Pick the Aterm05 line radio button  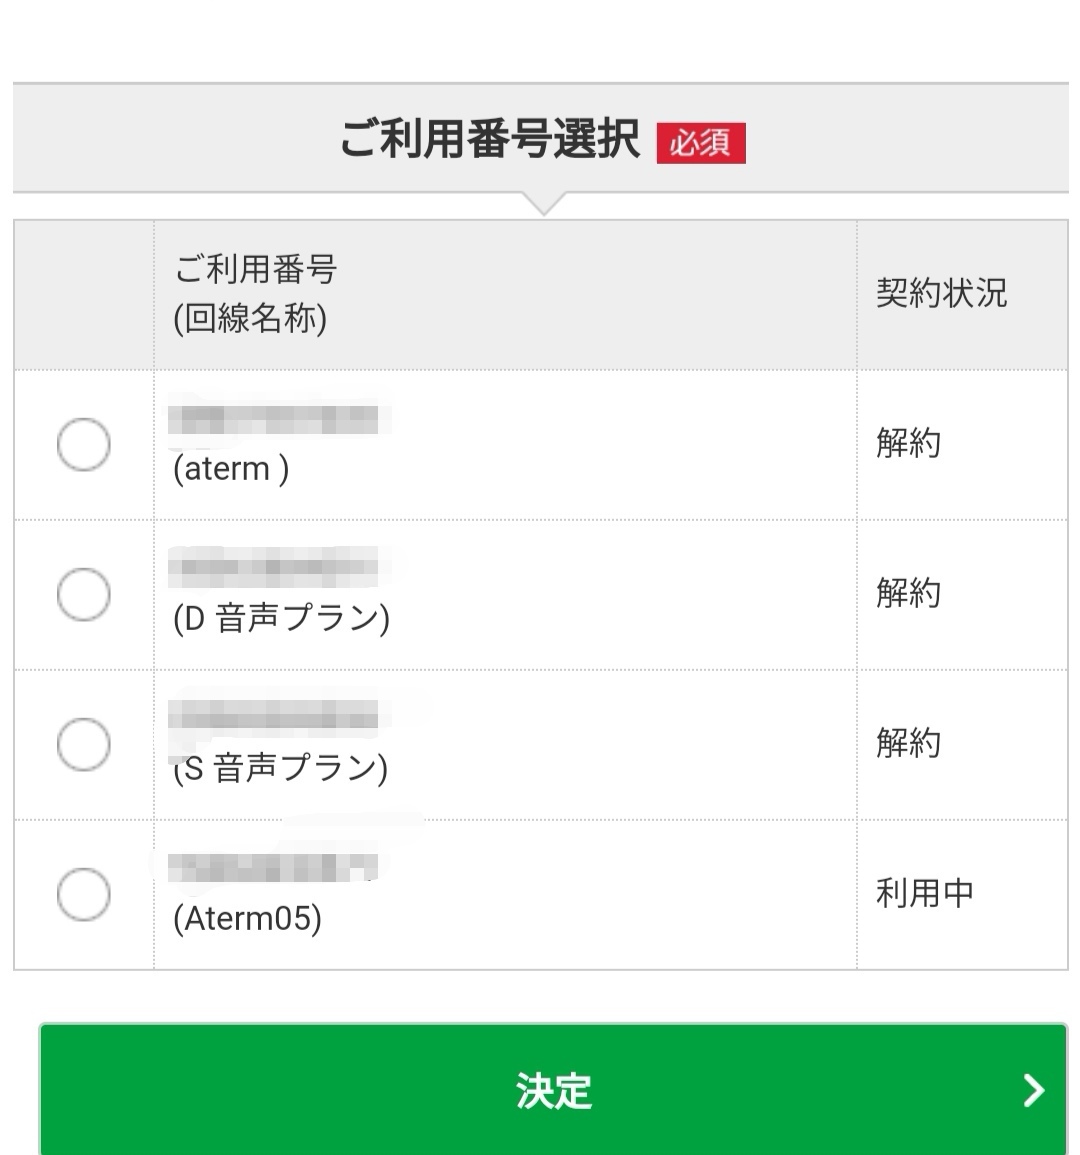(83, 894)
